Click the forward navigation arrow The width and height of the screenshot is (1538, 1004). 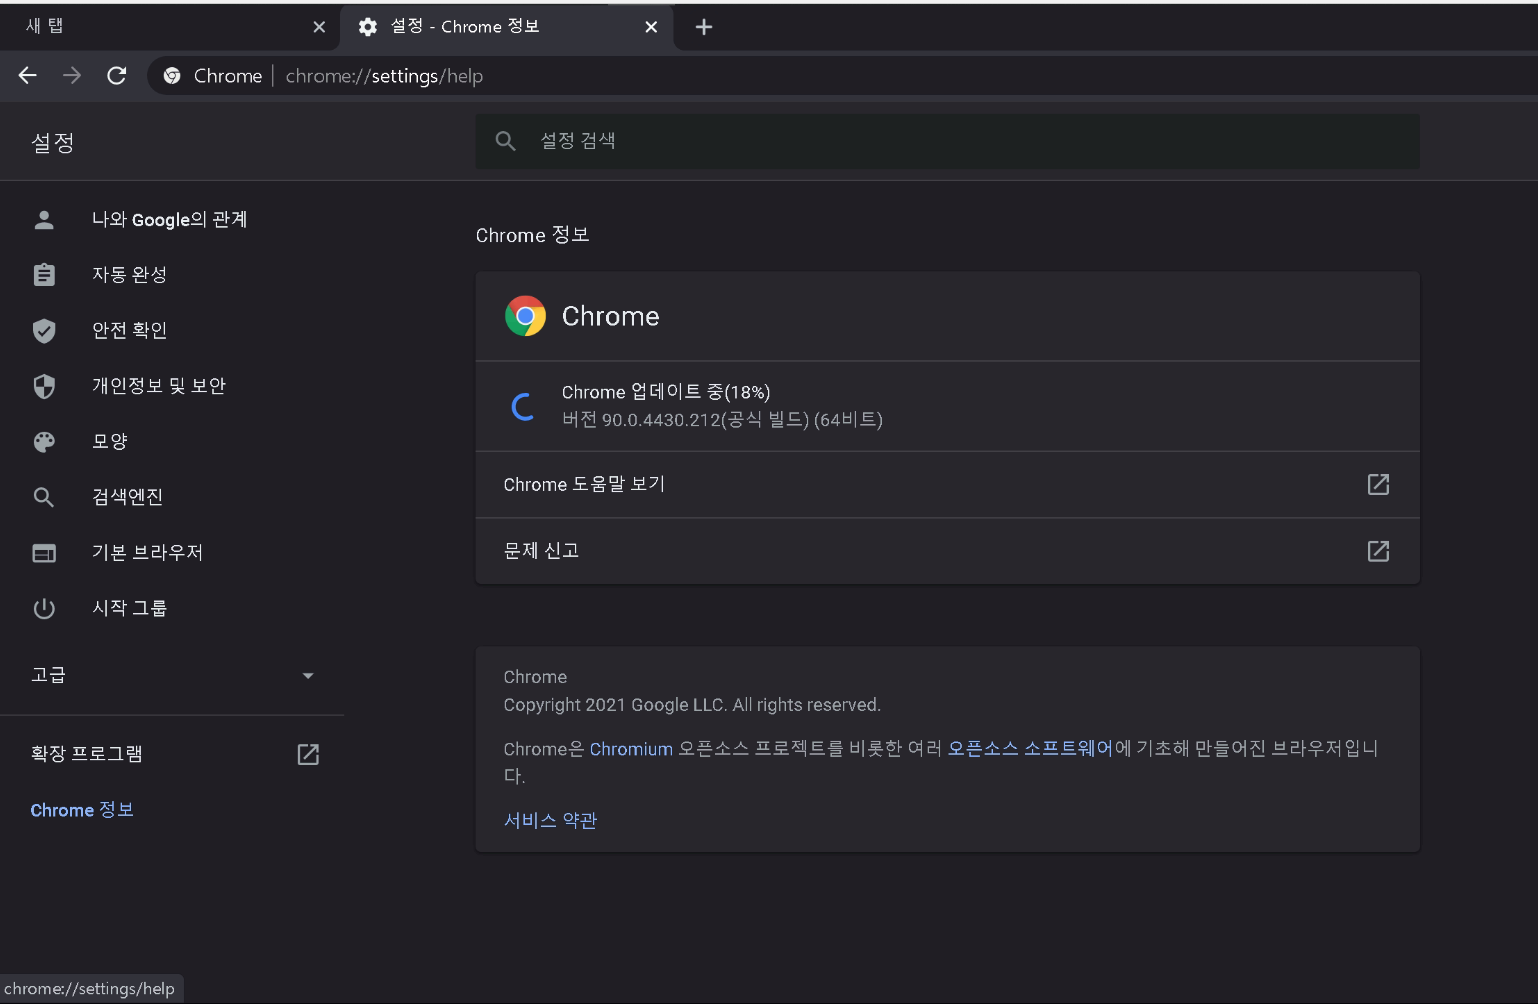coord(72,76)
